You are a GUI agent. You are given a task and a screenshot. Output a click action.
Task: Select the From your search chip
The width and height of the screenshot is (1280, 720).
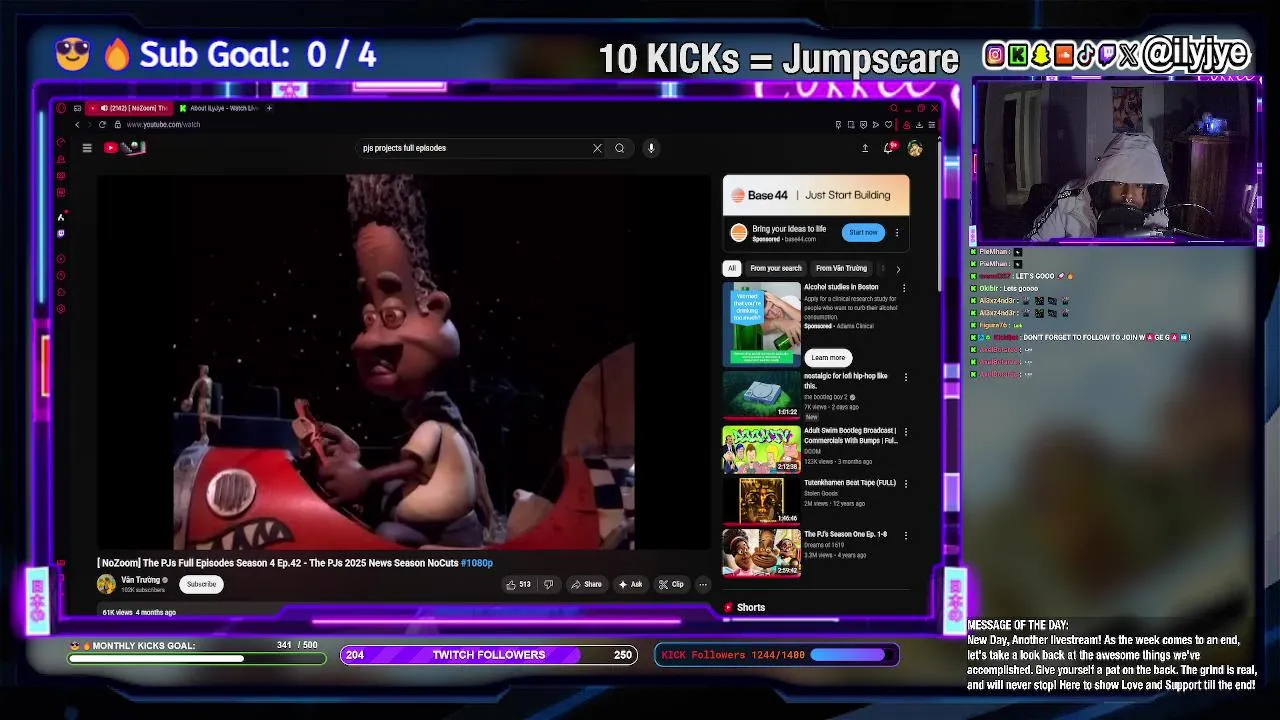pyautogui.click(x=776, y=268)
